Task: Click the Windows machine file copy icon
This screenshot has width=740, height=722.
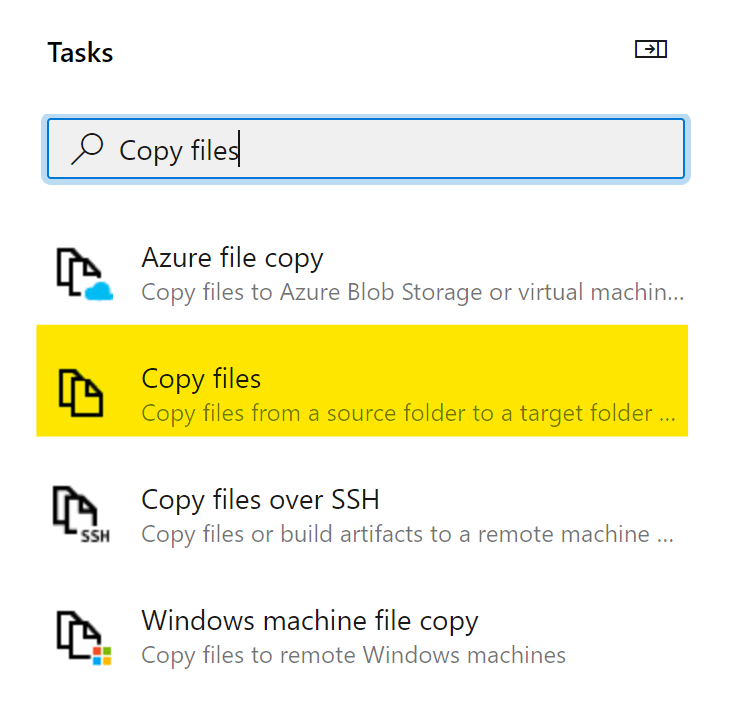Action: point(80,638)
